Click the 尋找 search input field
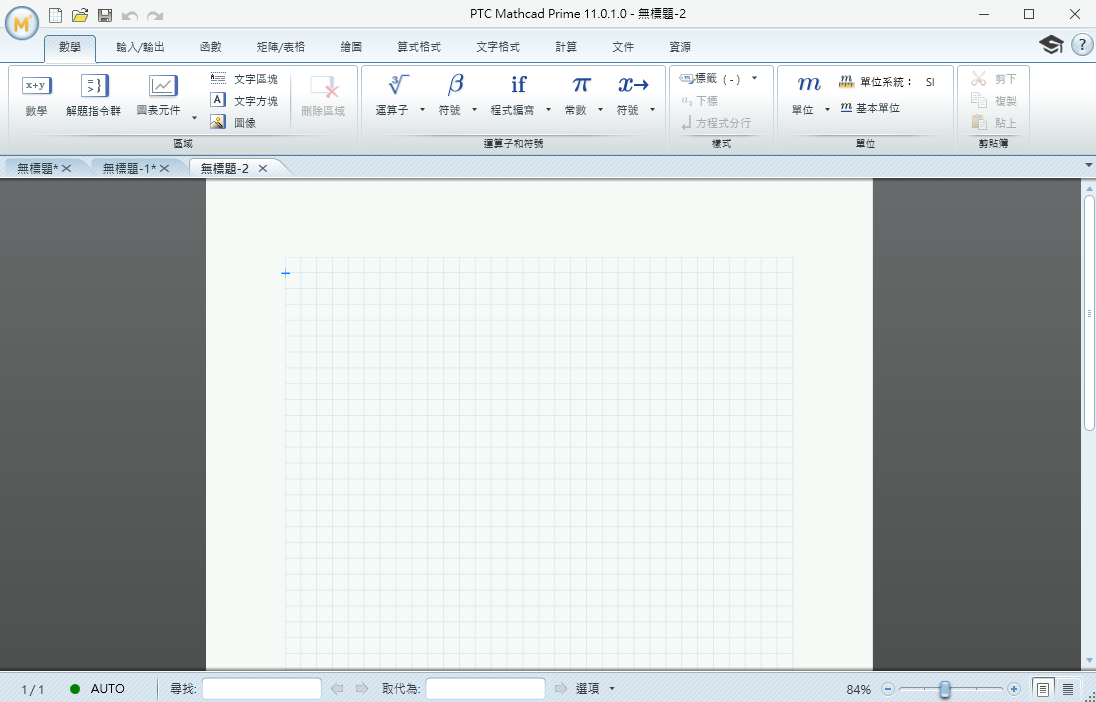The width and height of the screenshot is (1096, 702). 261,689
